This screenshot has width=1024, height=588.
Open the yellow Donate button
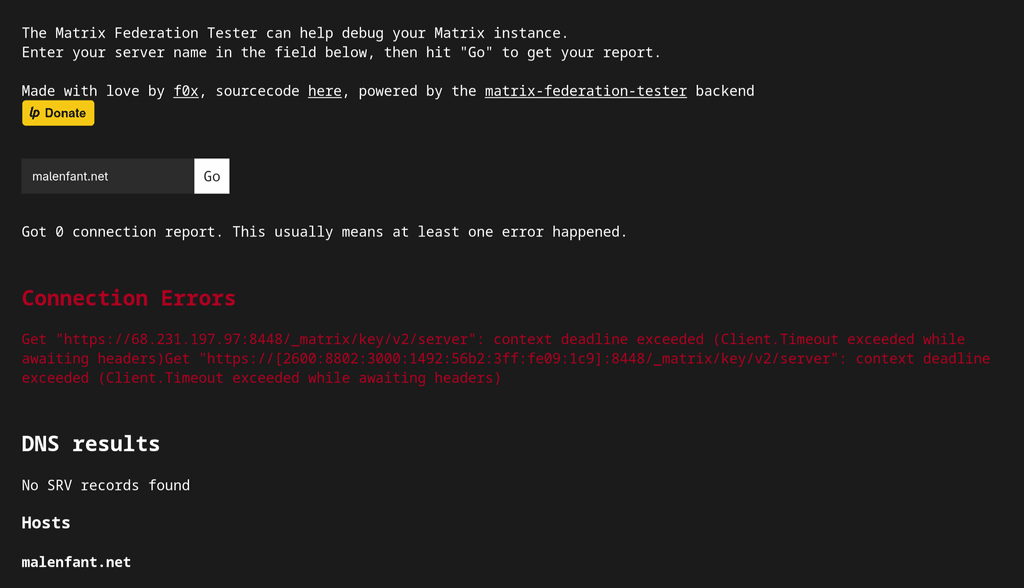click(x=58, y=113)
